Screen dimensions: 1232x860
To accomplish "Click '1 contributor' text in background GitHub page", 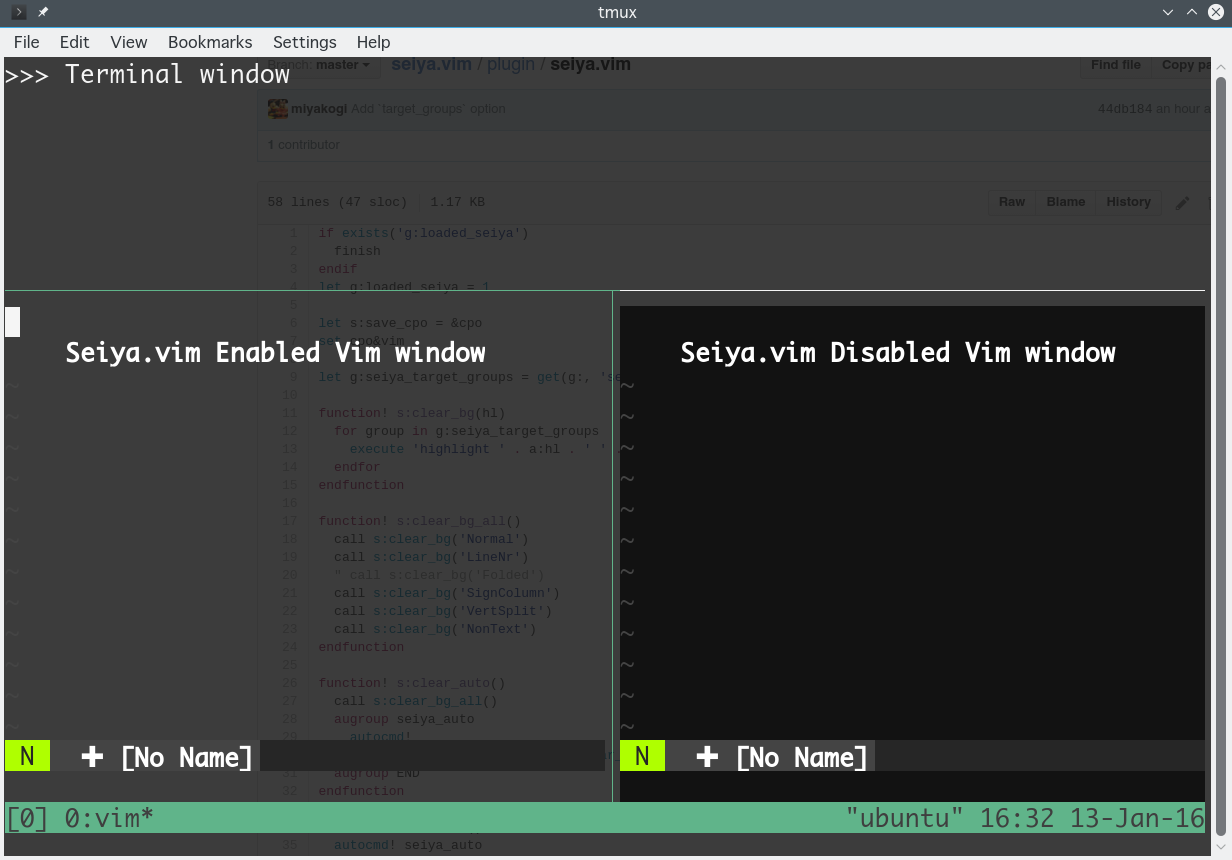I will click(304, 145).
